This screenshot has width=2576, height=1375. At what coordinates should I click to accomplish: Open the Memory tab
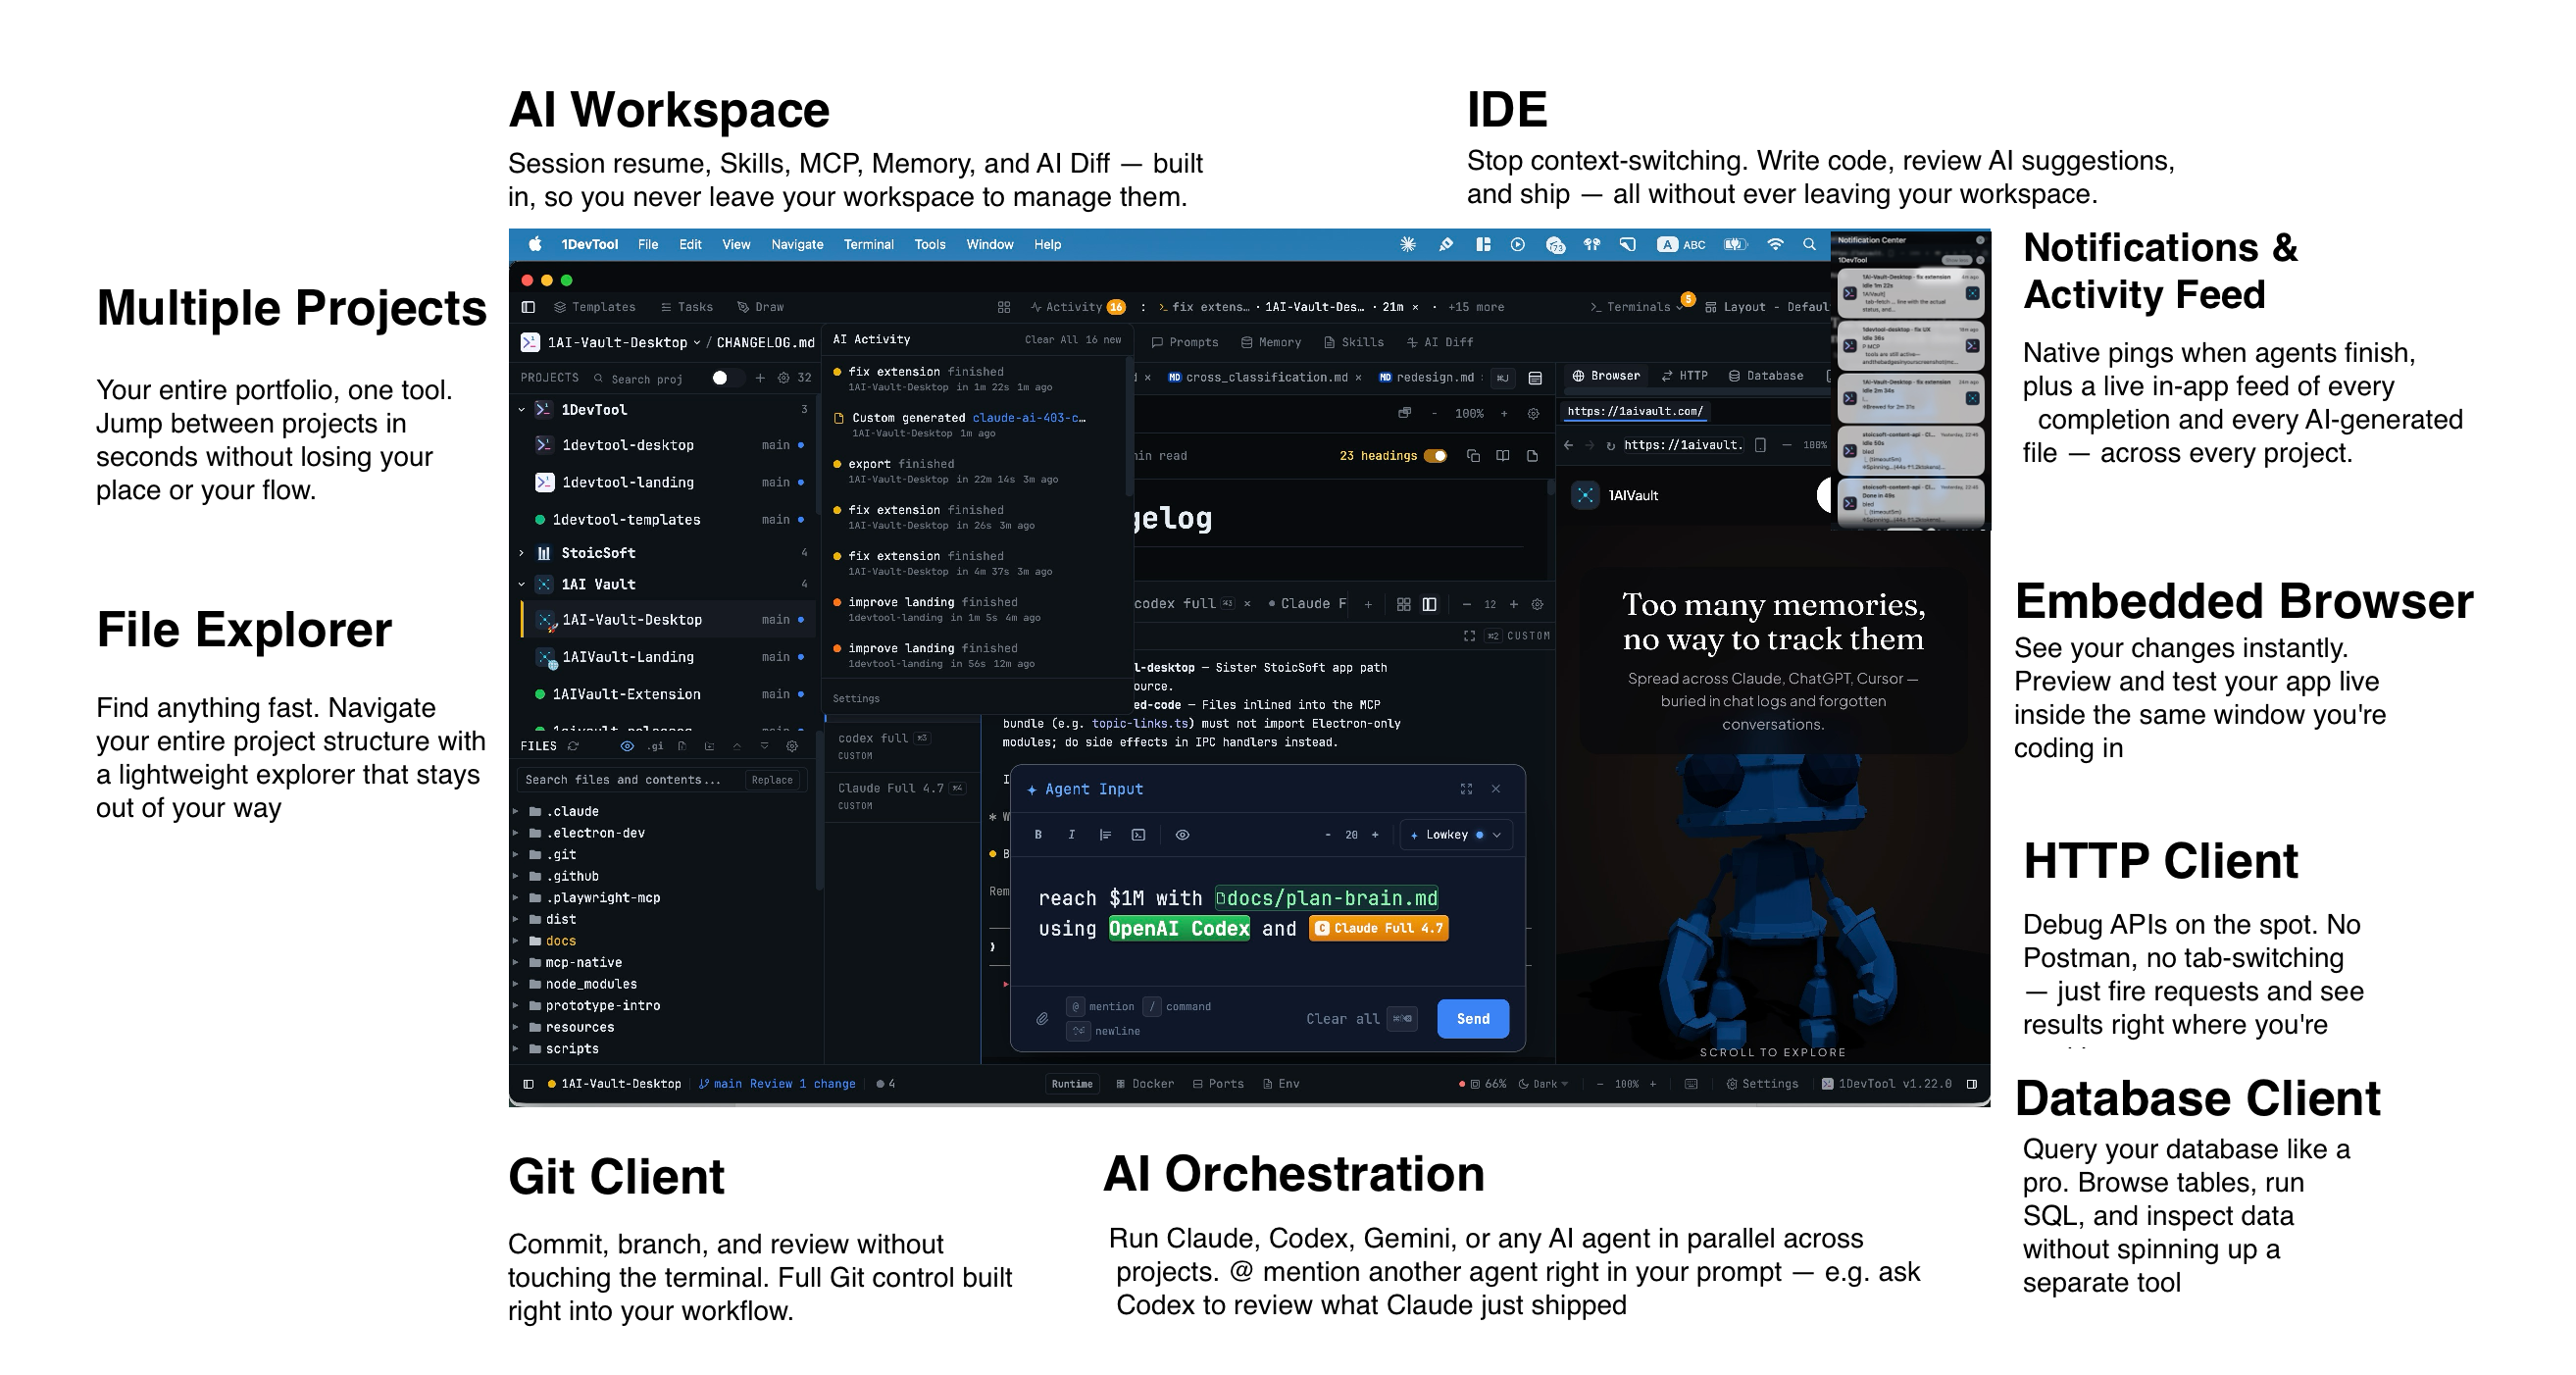coord(1271,342)
